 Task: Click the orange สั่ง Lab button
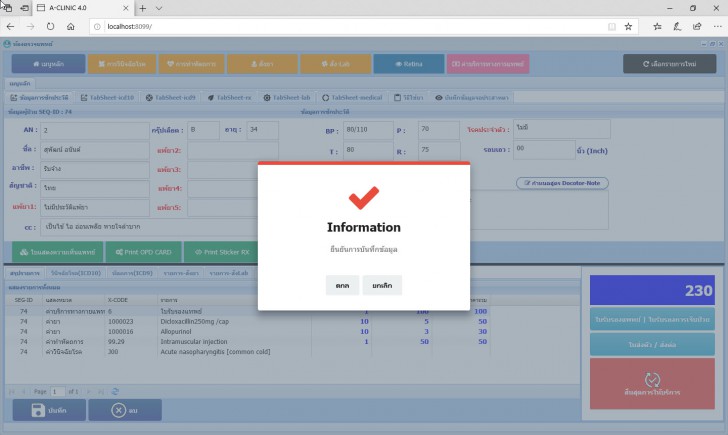(x=336, y=64)
